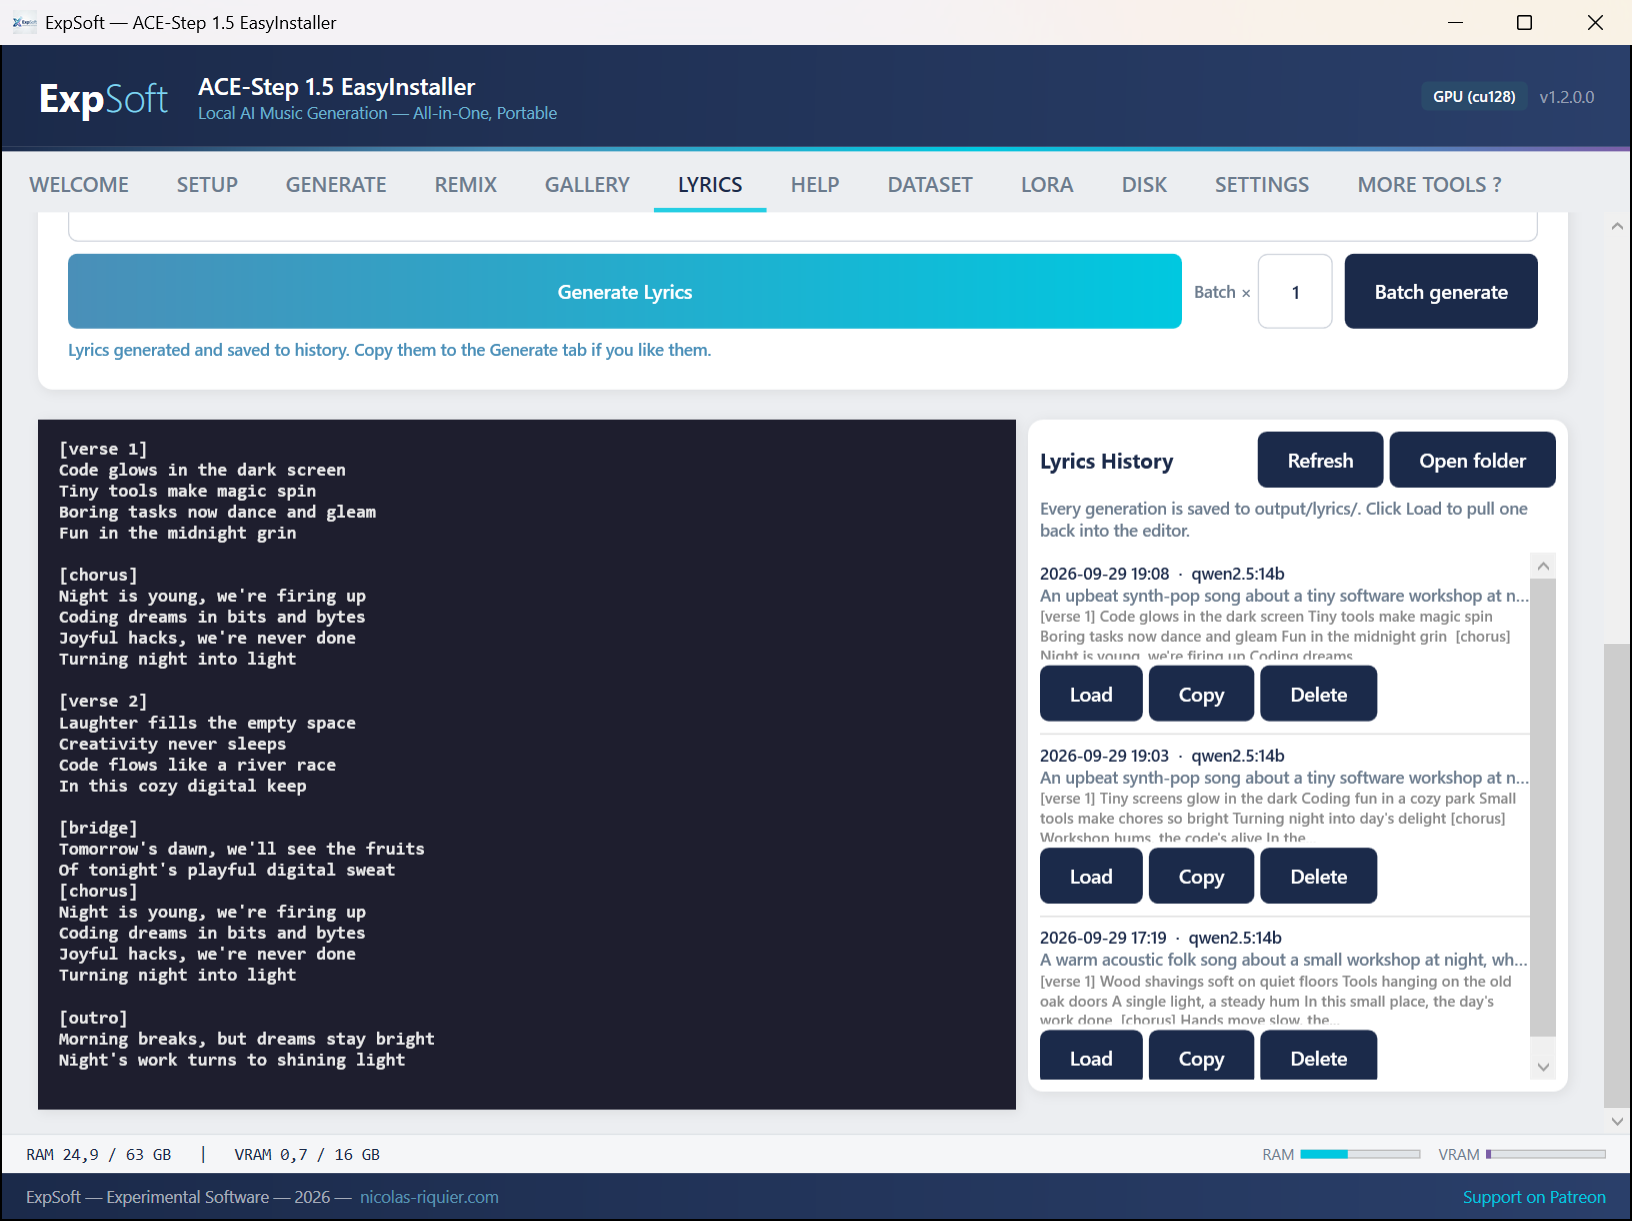This screenshot has height=1221, width=1632.
Task: Click the history list scroll-down arrow
Action: click(x=1543, y=1067)
